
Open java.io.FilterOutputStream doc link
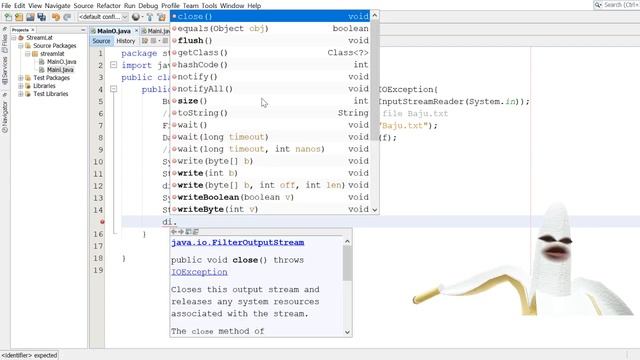(x=238, y=242)
